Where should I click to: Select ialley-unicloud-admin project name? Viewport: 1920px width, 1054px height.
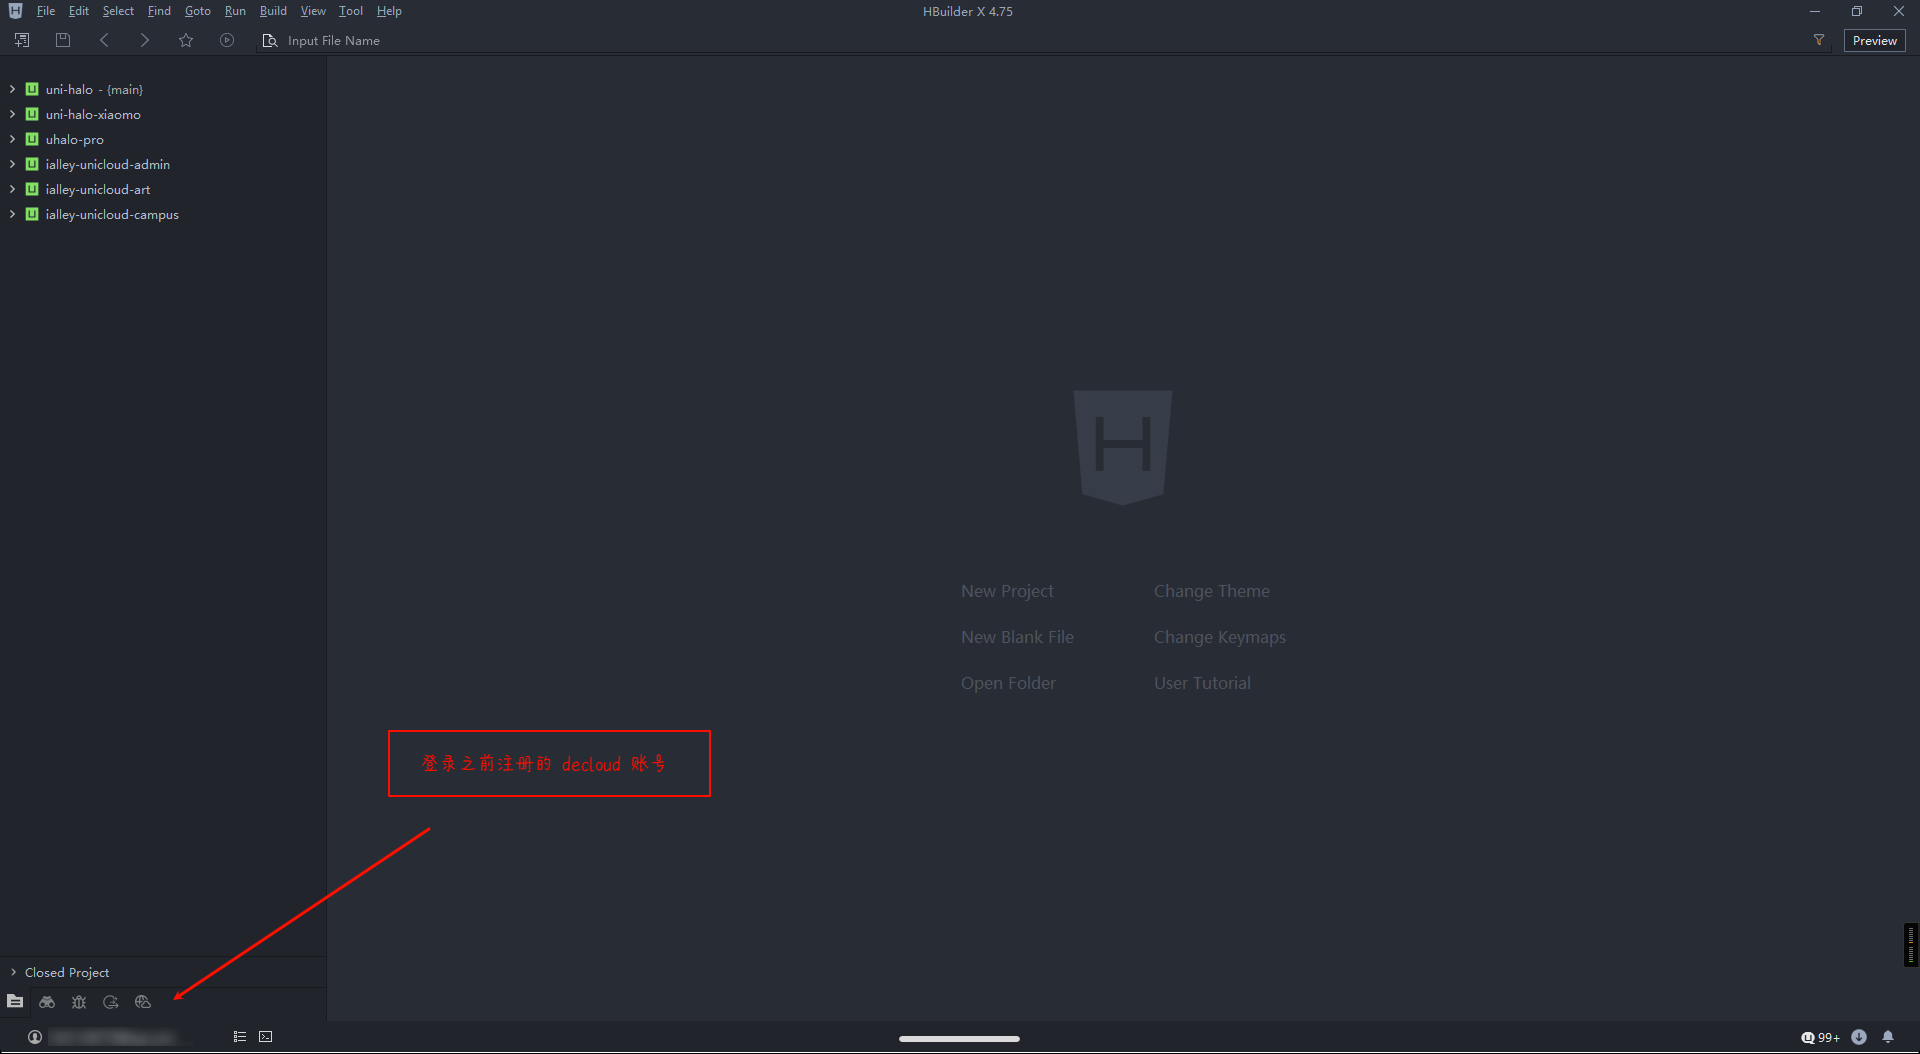point(107,165)
